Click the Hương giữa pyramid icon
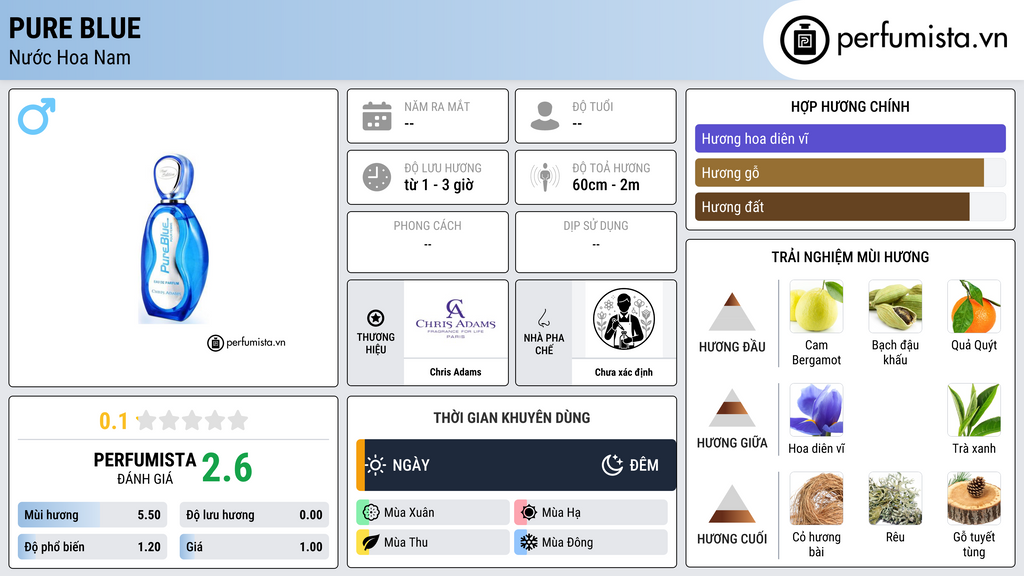Screen dimensions: 1024x576 click(732, 408)
